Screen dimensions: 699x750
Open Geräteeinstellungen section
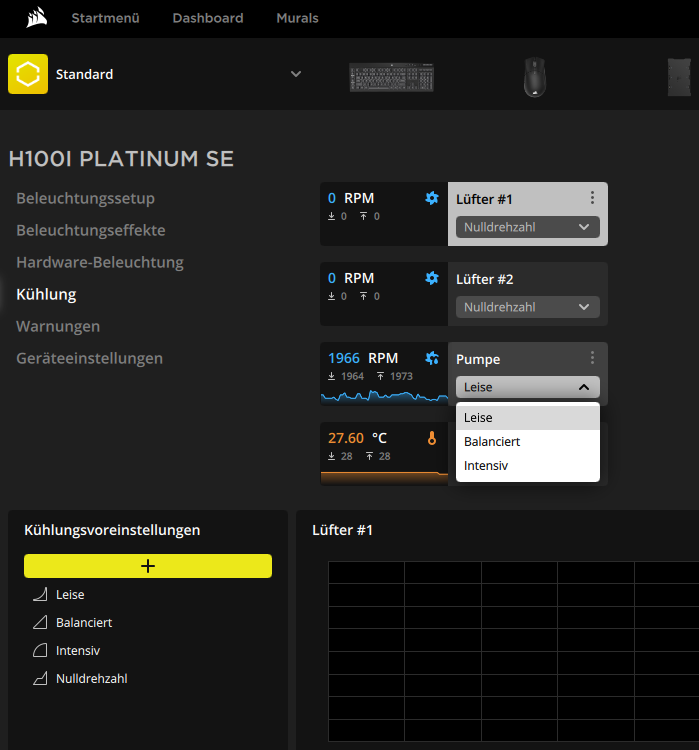coord(89,358)
